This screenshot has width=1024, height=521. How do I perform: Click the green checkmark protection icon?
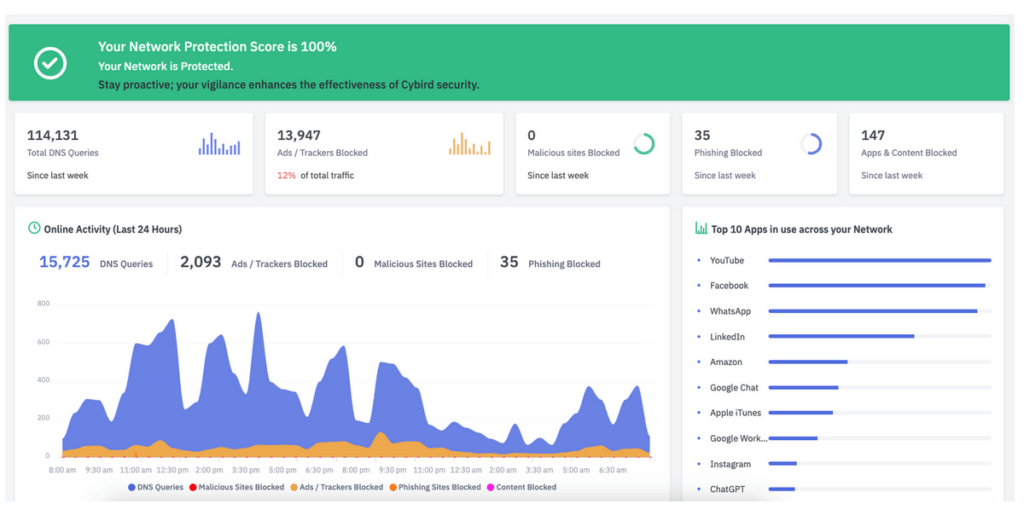click(50, 64)
